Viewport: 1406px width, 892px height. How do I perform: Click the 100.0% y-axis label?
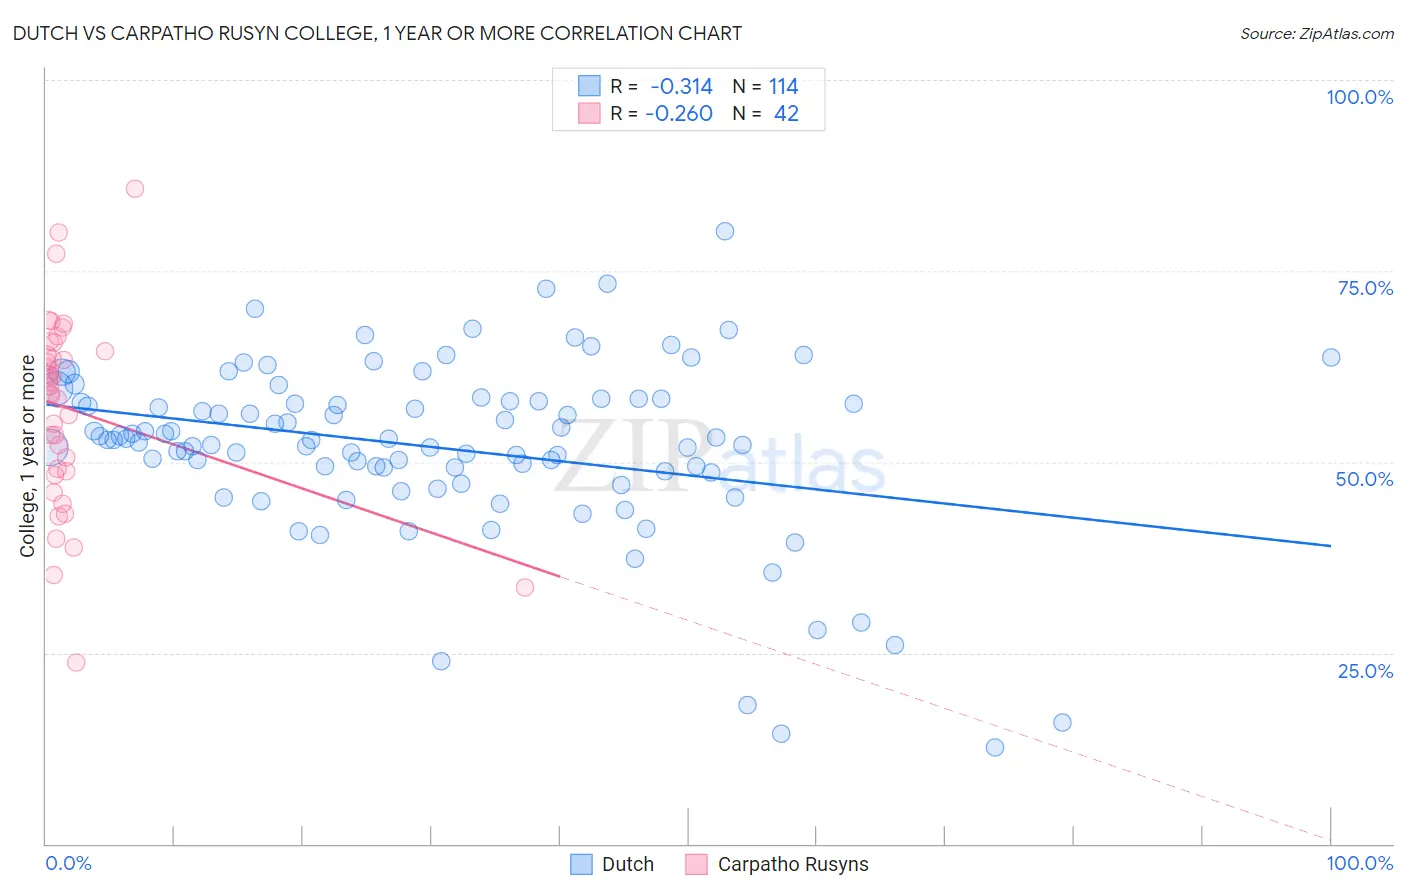1360,97
